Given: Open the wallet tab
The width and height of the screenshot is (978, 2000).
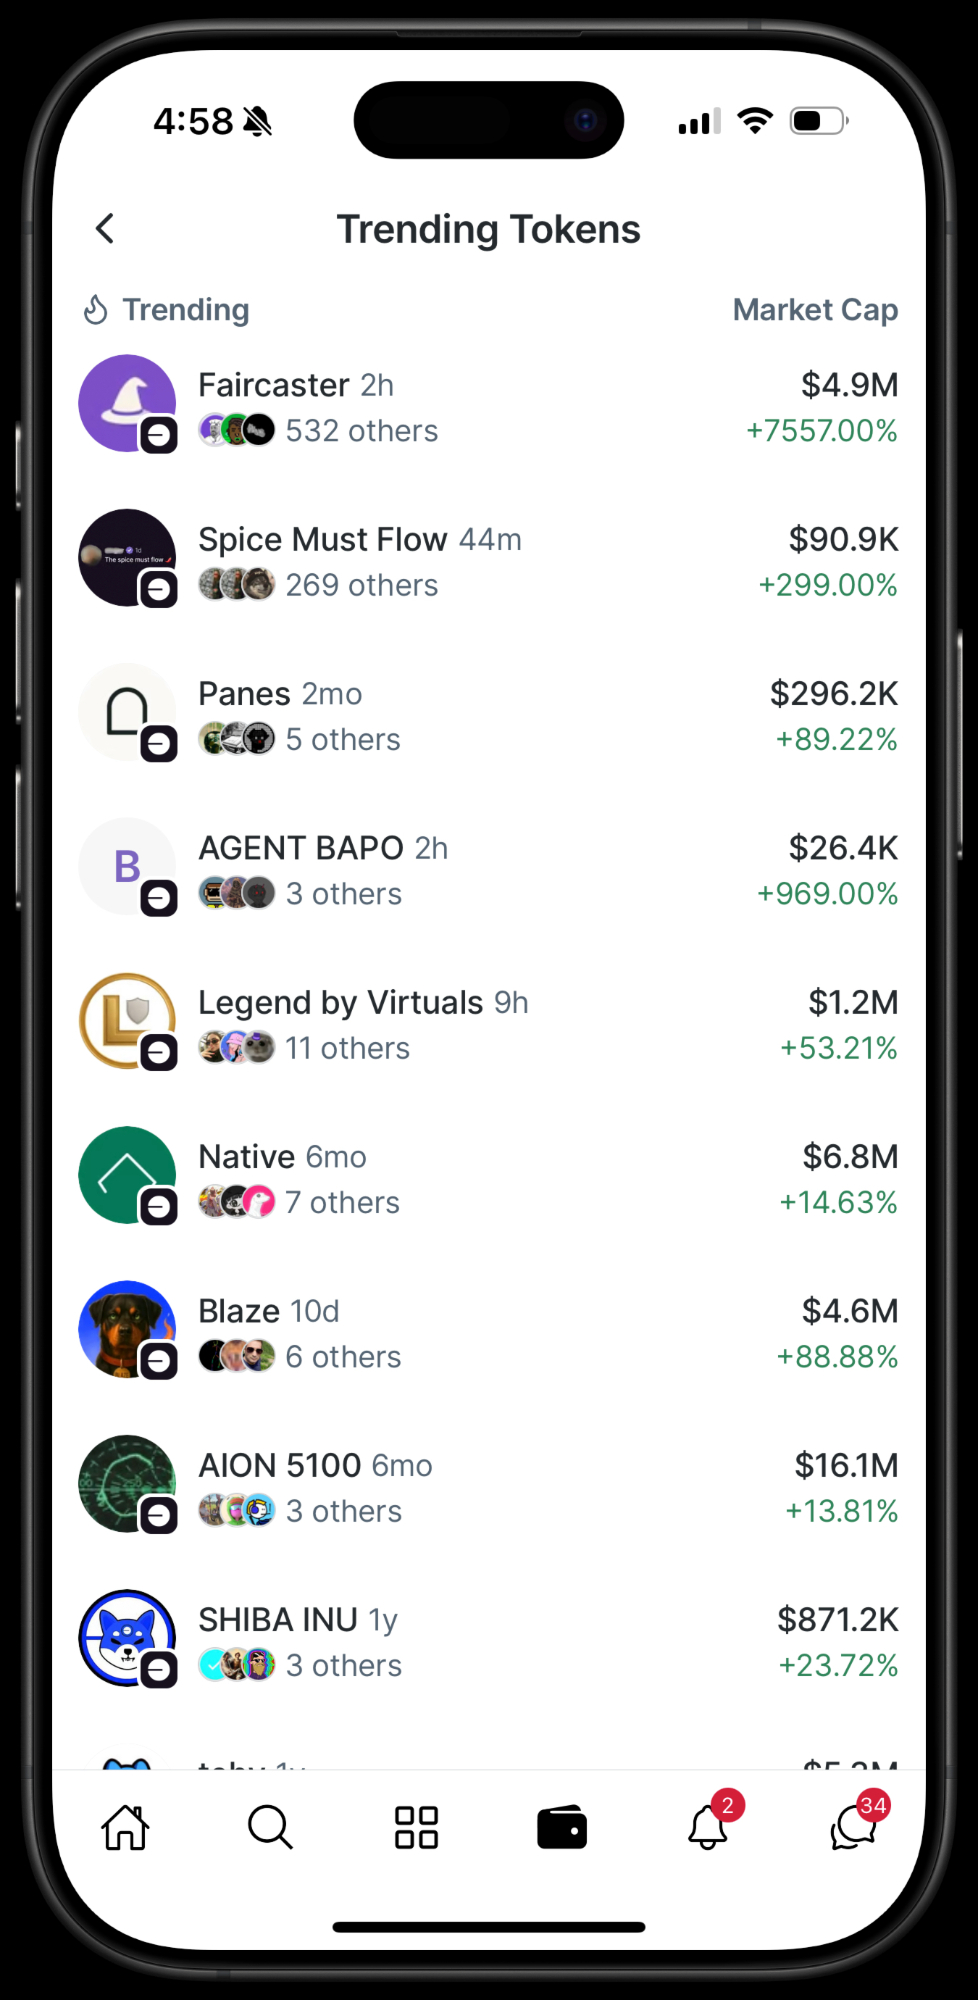Looking at the screenshot, I should click(562, 1827).
